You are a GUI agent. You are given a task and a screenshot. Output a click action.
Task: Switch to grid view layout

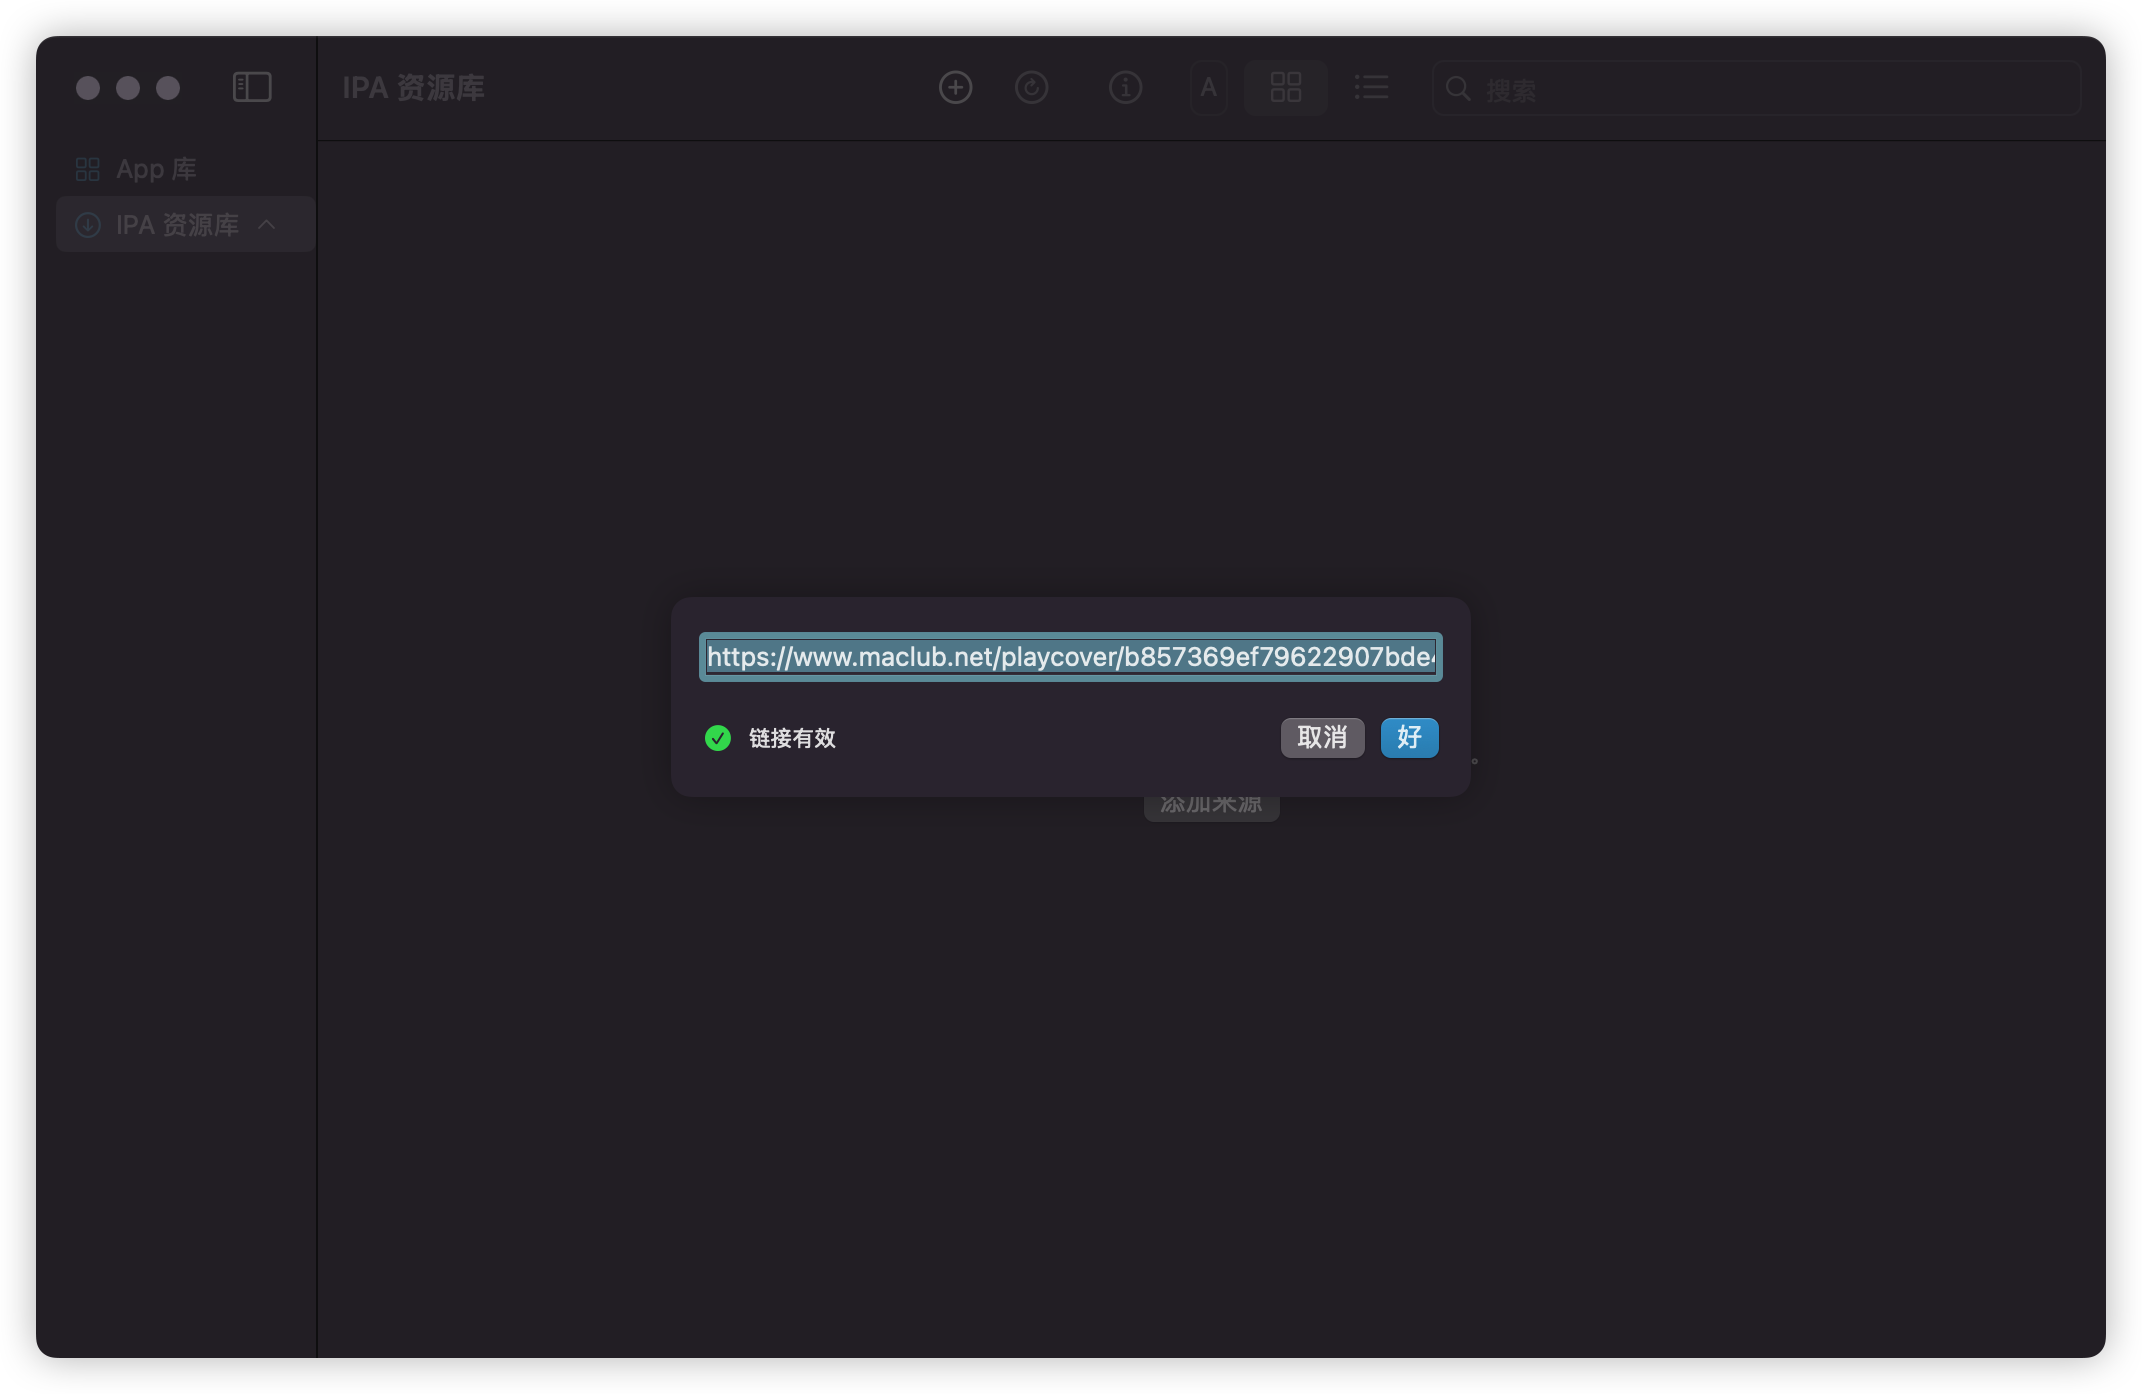coord(1285,88)
